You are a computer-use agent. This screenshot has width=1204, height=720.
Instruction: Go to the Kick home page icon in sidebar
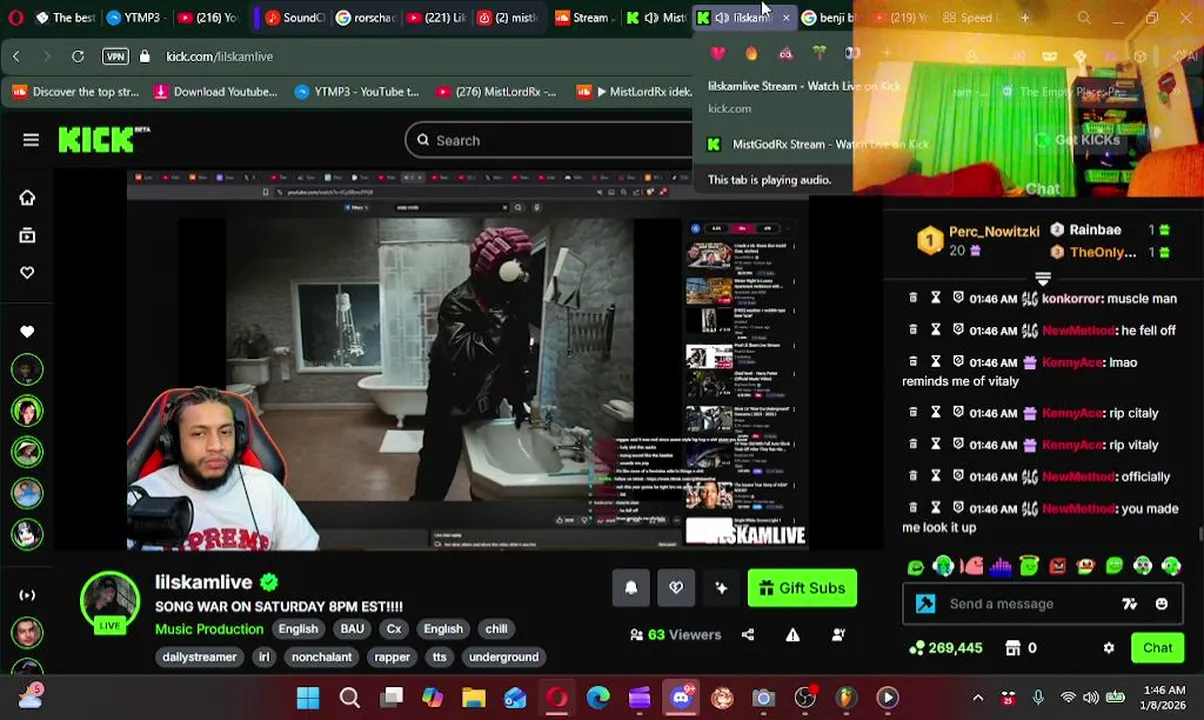(27, 198)
